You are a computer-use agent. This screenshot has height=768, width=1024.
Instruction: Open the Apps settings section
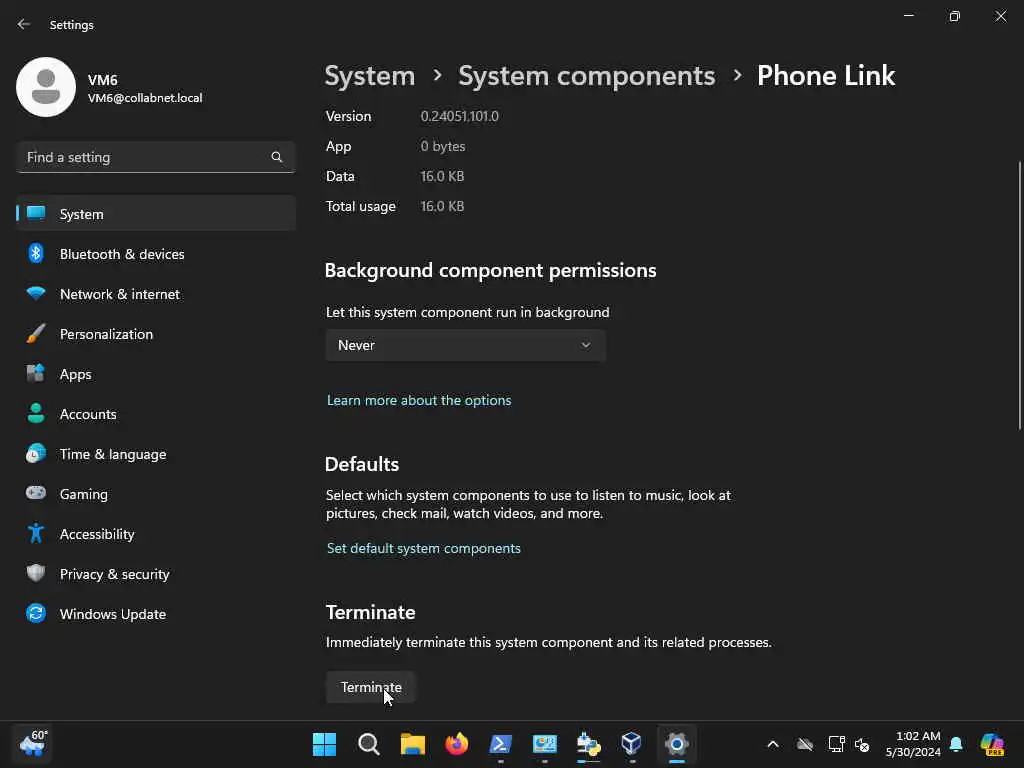tap(155, 374)
